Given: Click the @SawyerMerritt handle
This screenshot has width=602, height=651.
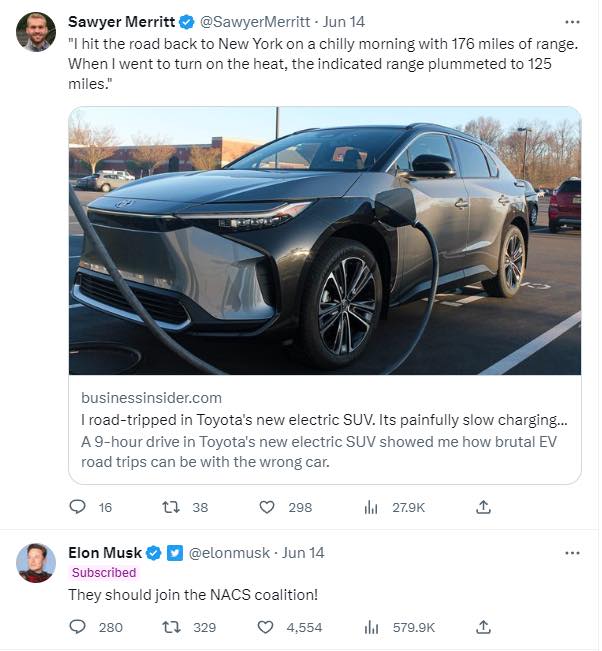Looking at the screenshot, I should pyautogui.click(x=255, y=22).
